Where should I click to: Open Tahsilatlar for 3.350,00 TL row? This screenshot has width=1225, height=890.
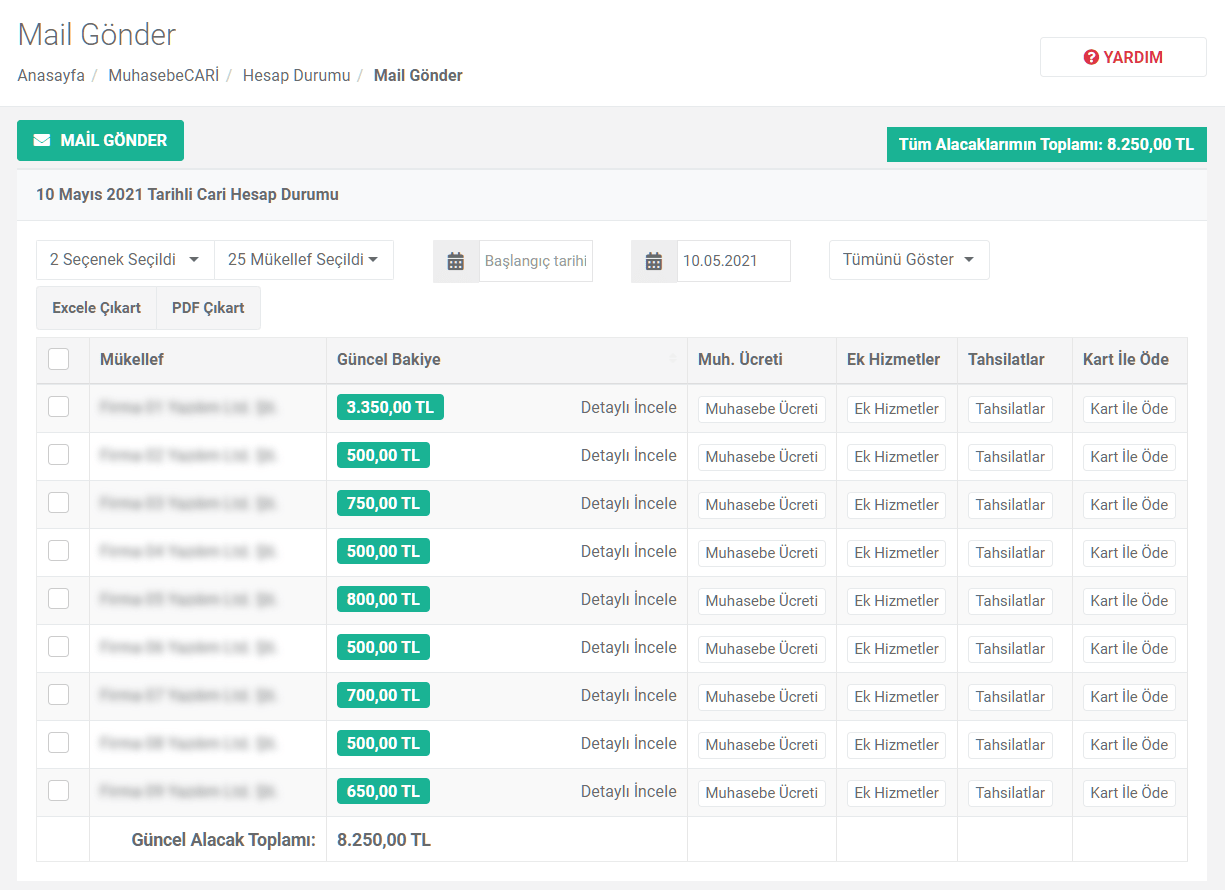[1010, 409]
